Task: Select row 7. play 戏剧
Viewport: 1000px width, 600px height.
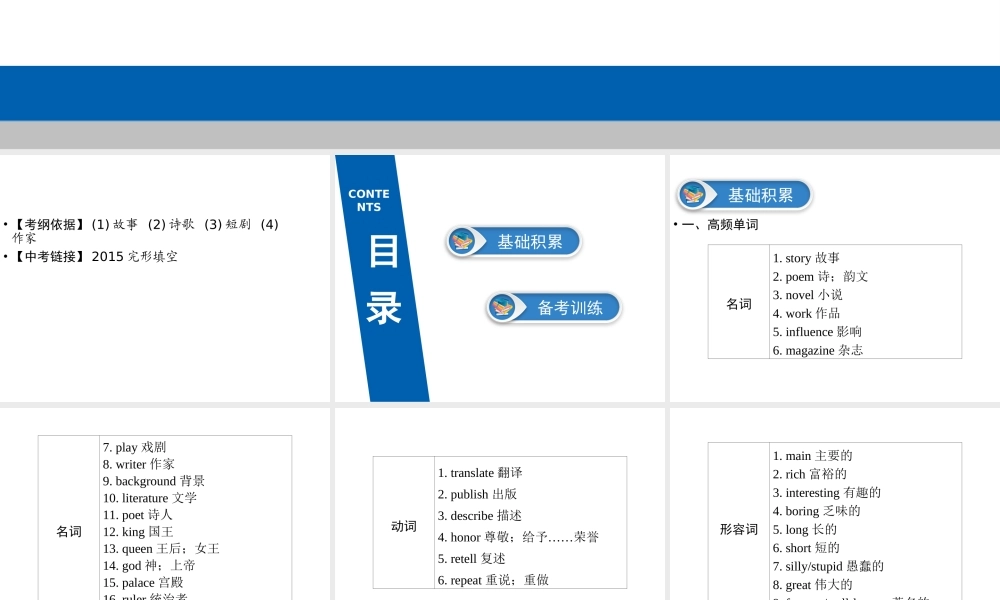Action: pyautogui.click(x=135, y=447)
